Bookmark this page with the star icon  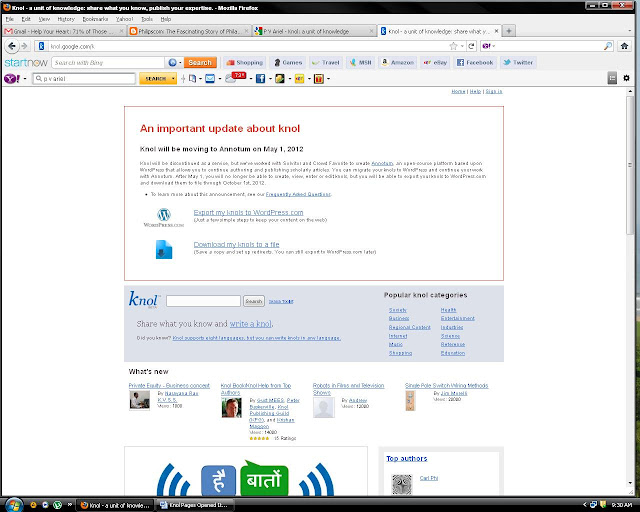(453, 46)
